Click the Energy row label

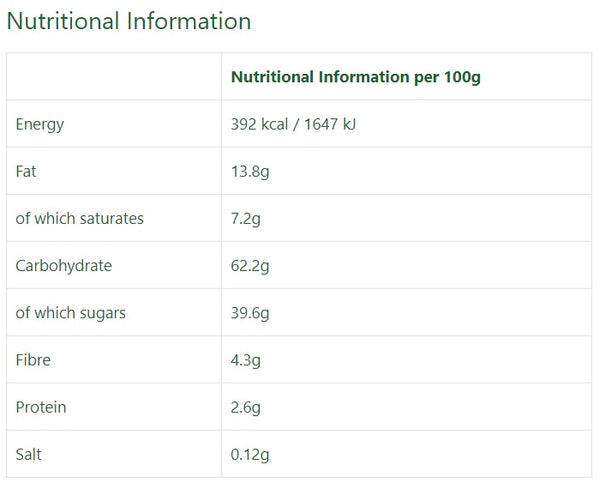40,125
